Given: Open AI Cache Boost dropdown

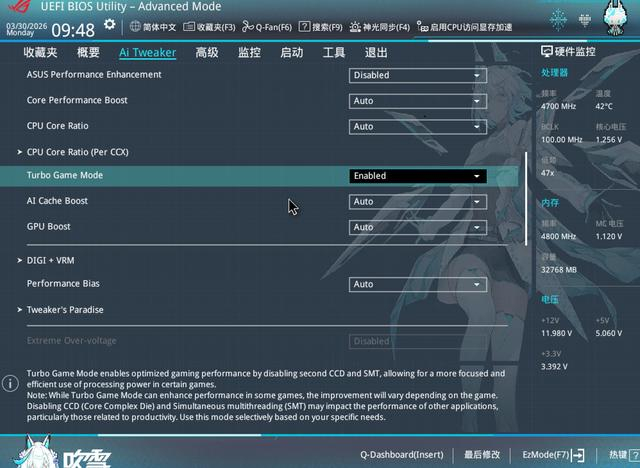Looking at the screenshot, I should tap(418, 202).
